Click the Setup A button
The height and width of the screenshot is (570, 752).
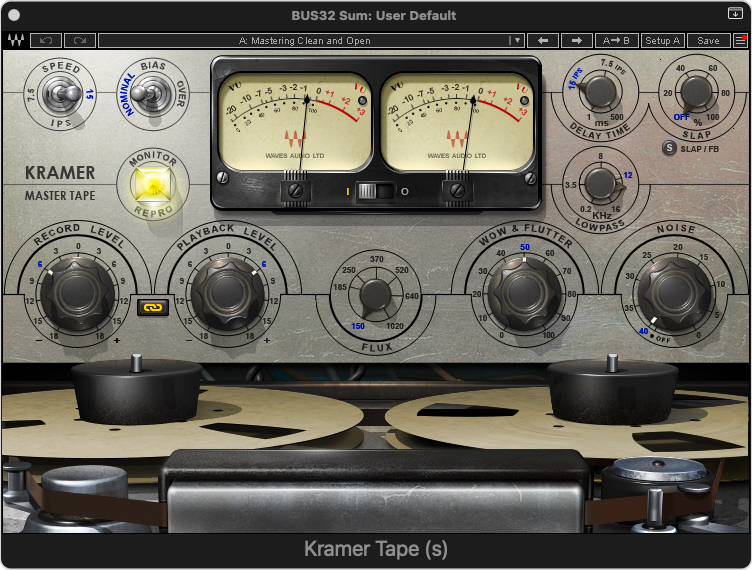coord(662,41)
